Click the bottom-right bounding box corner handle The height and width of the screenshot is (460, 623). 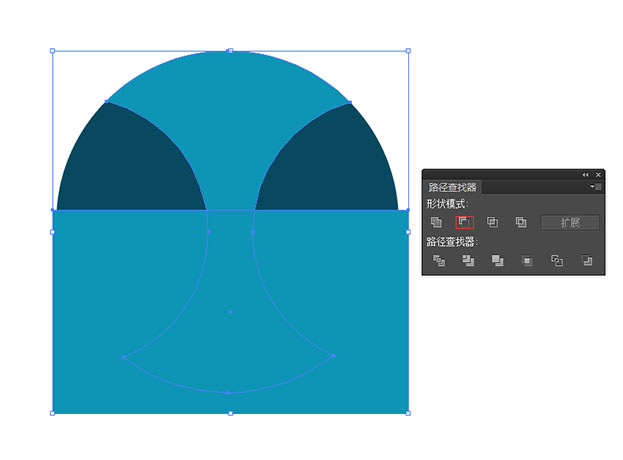tap(408, 412)
